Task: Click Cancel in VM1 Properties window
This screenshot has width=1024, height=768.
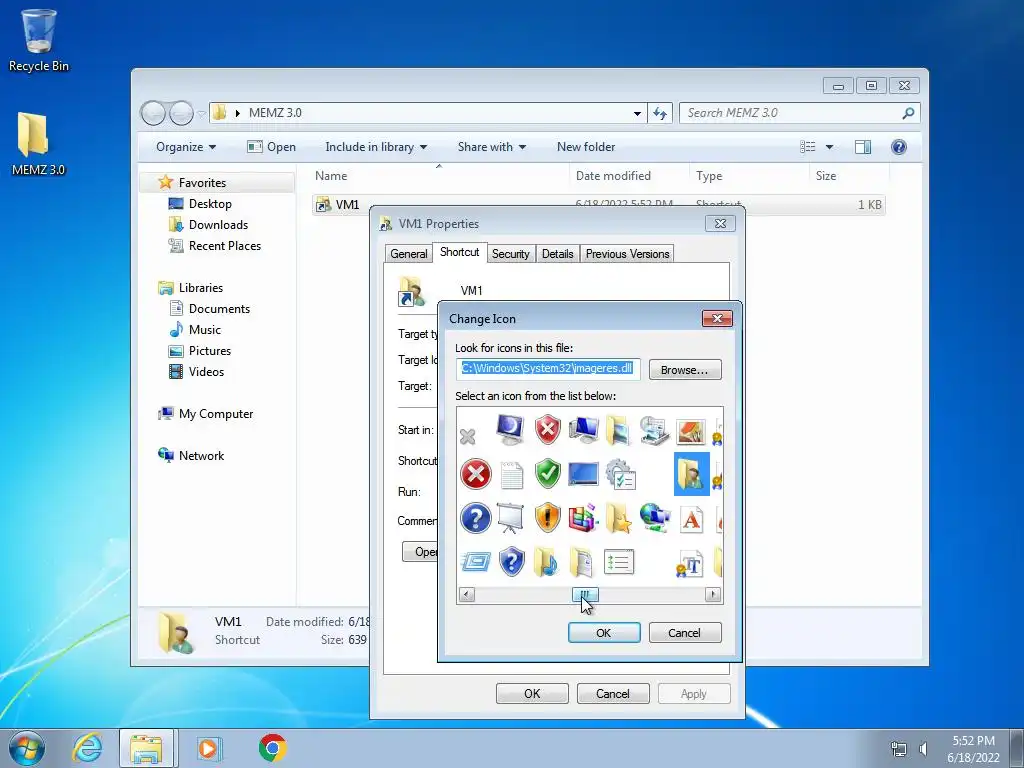Action: click(613, 694)
